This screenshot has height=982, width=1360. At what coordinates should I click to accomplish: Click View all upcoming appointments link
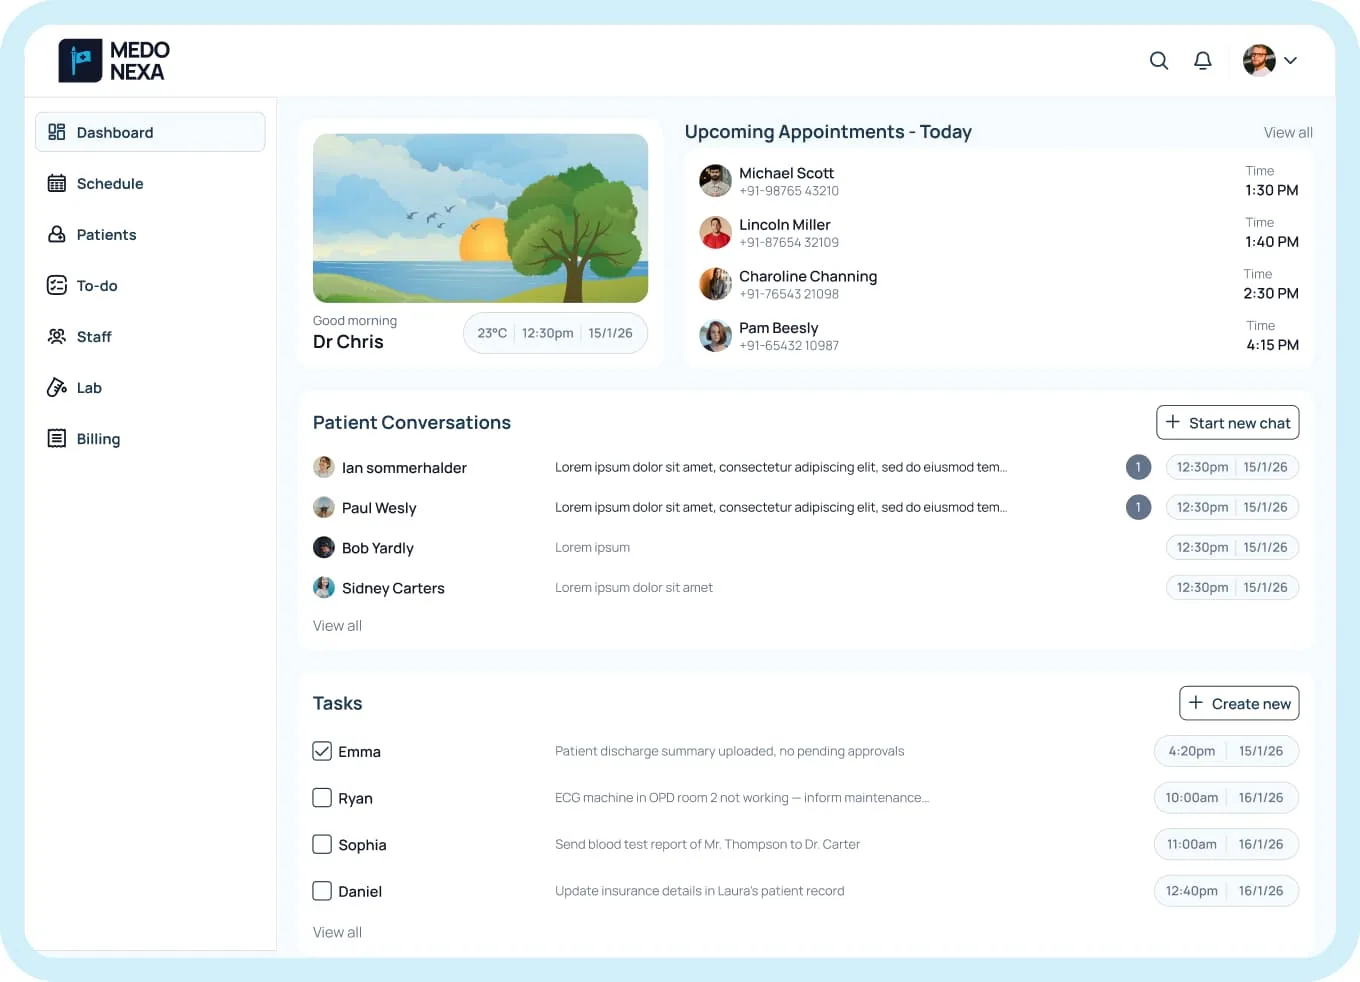click(x=1287, y=132)
